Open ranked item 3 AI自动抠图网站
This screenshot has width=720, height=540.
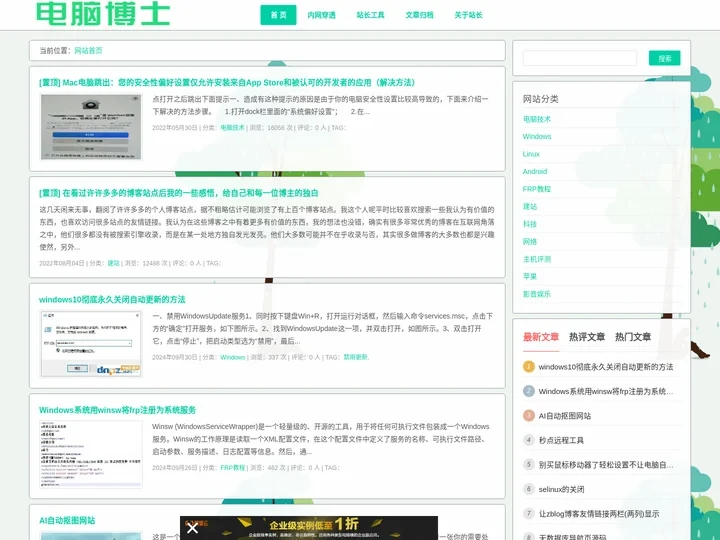[565, 416]
